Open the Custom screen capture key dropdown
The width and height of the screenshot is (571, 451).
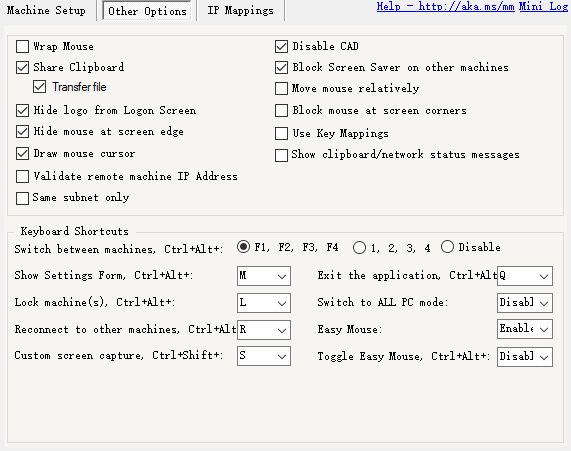[x=264, y=356]
